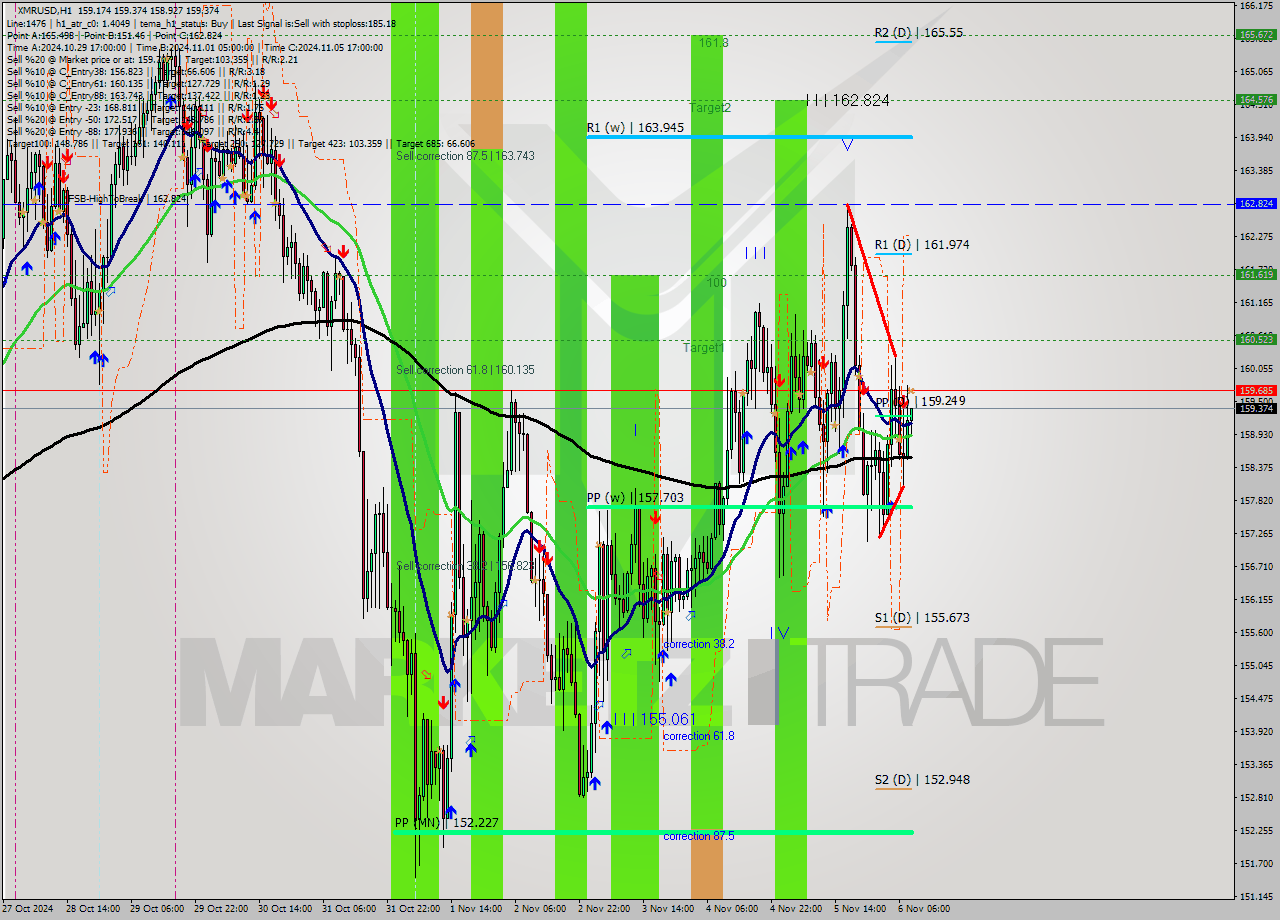The width and height of the screenshot is (1280, 920).
Task: Select the 'R2 (D) | 165.55' pivot label
Action: 918,33
